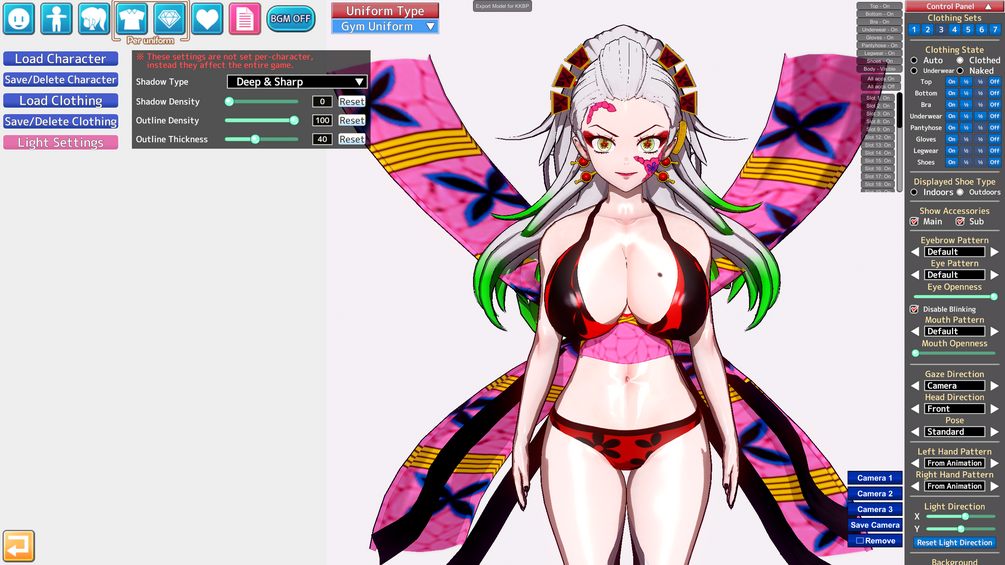The image size is (1005, 565).
Task: Select clothing set 1
Action: click(x=914, y=29)
